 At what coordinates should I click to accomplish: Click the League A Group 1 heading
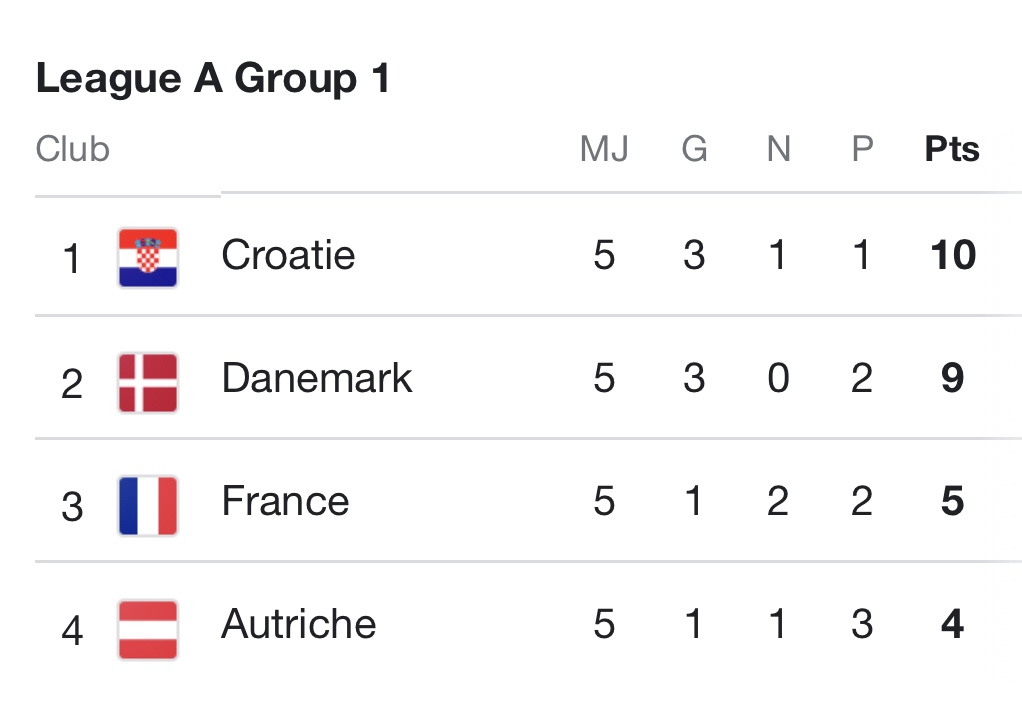pyautogui.click(x=213, y=79)
